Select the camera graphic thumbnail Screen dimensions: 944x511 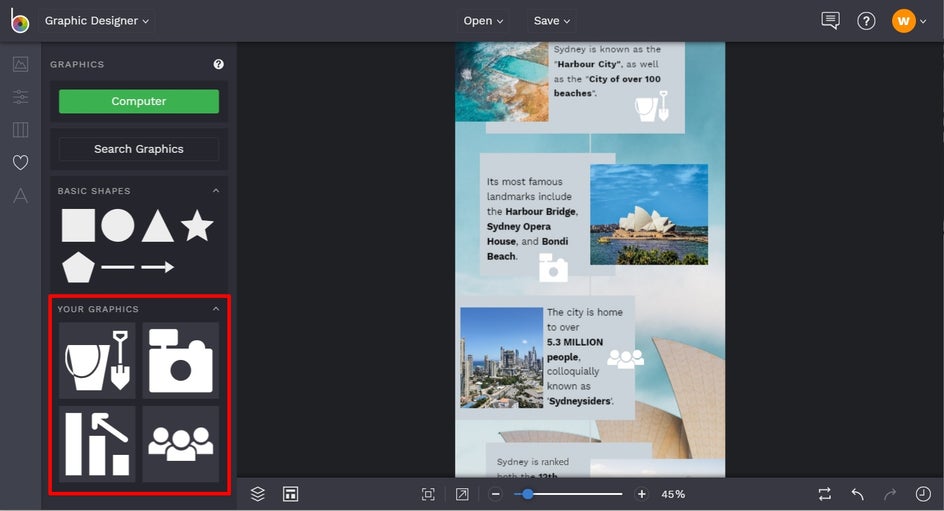pyautogui.click(x=181, y=360)
